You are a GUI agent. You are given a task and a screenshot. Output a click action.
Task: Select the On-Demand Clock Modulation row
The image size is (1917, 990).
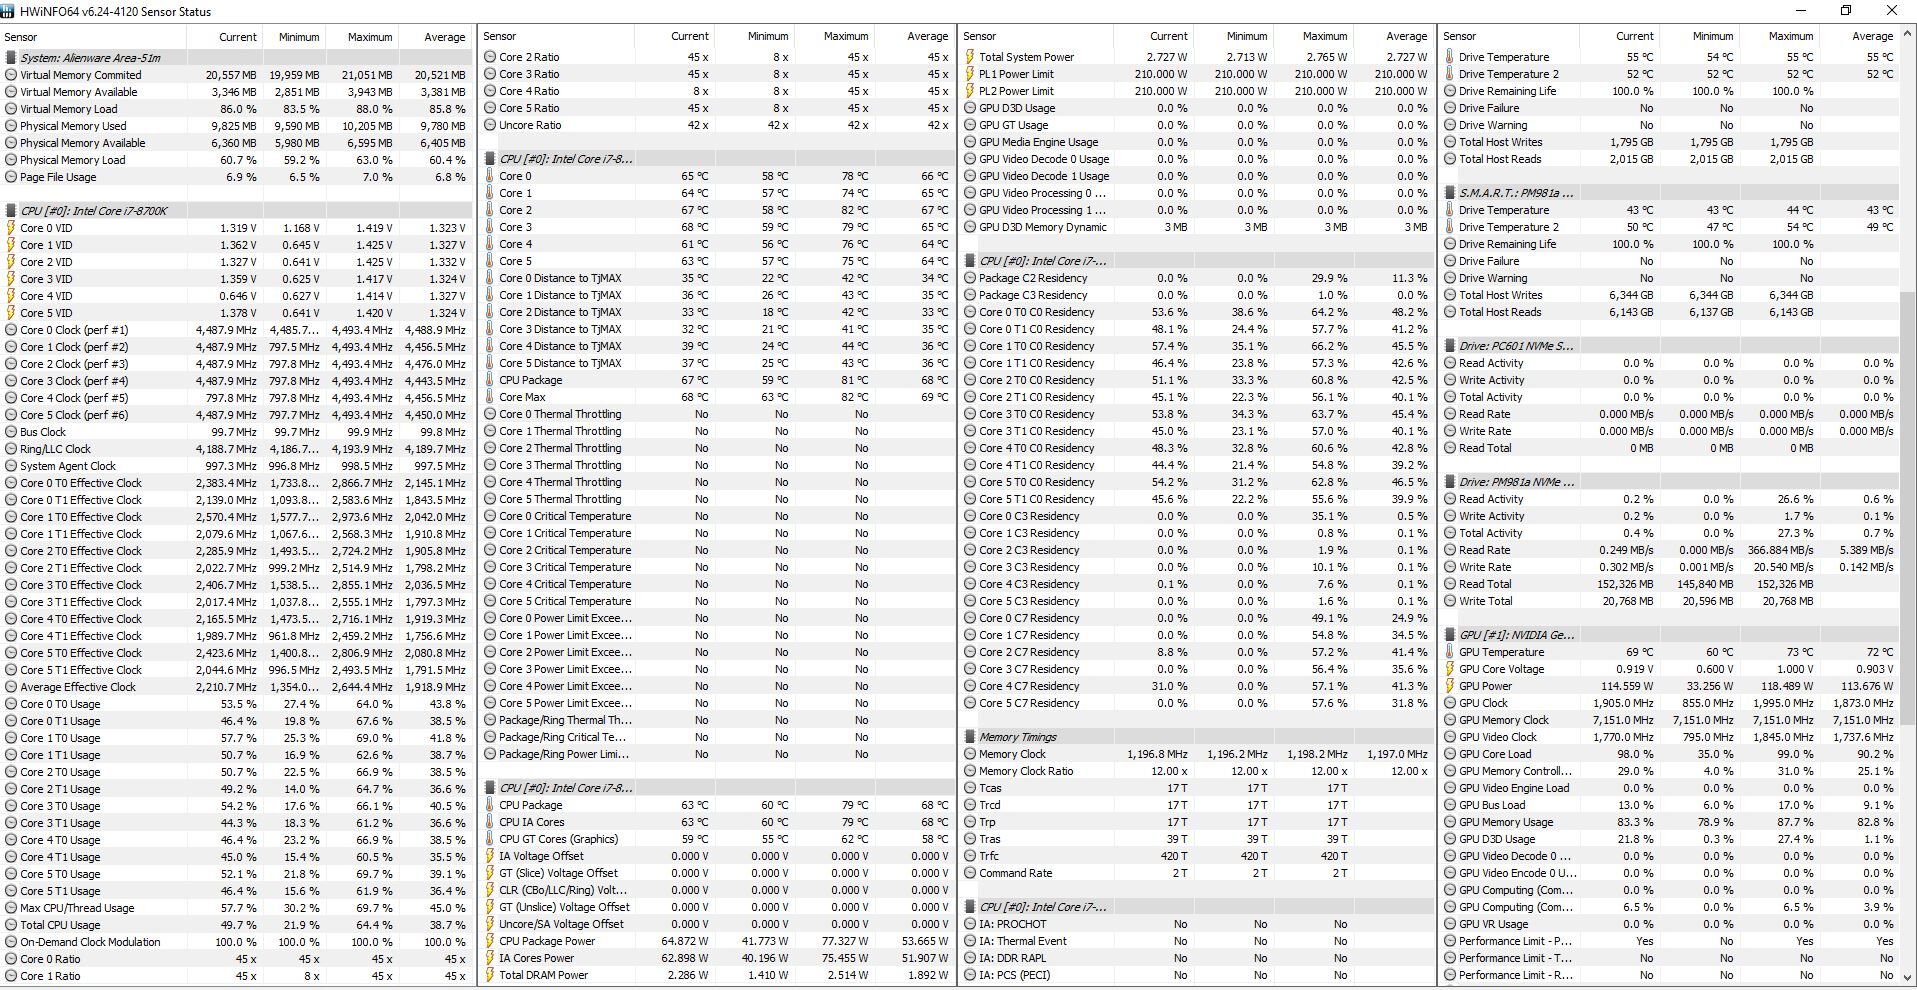coord(237,942)
